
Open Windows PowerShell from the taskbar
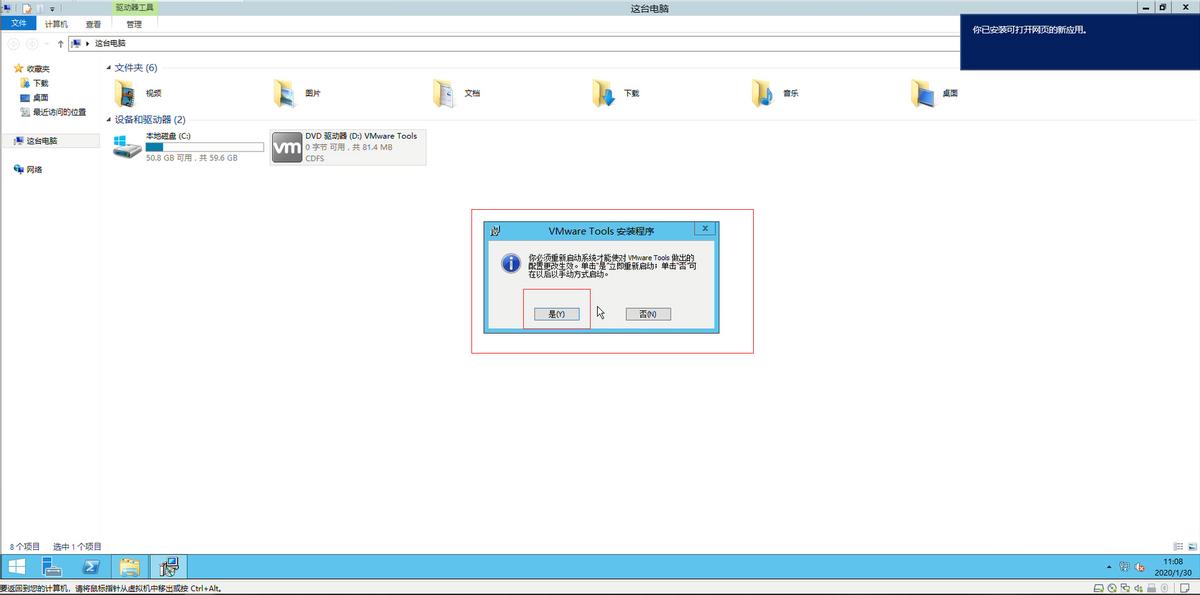click(91, 567)
